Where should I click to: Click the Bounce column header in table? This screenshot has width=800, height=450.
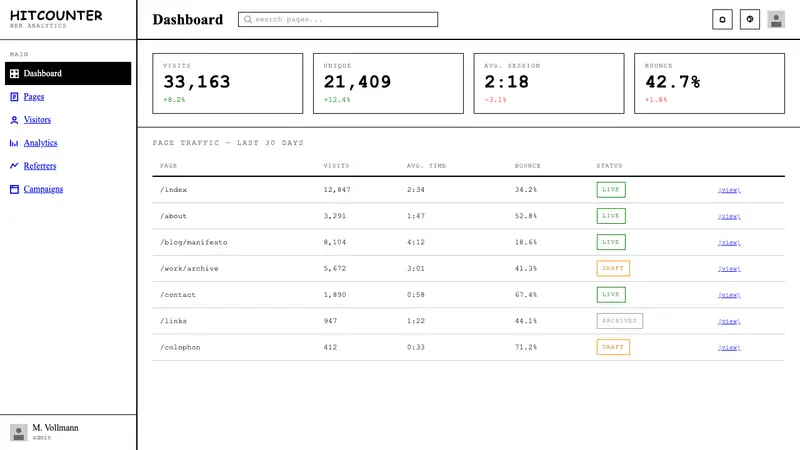[528, 166]
